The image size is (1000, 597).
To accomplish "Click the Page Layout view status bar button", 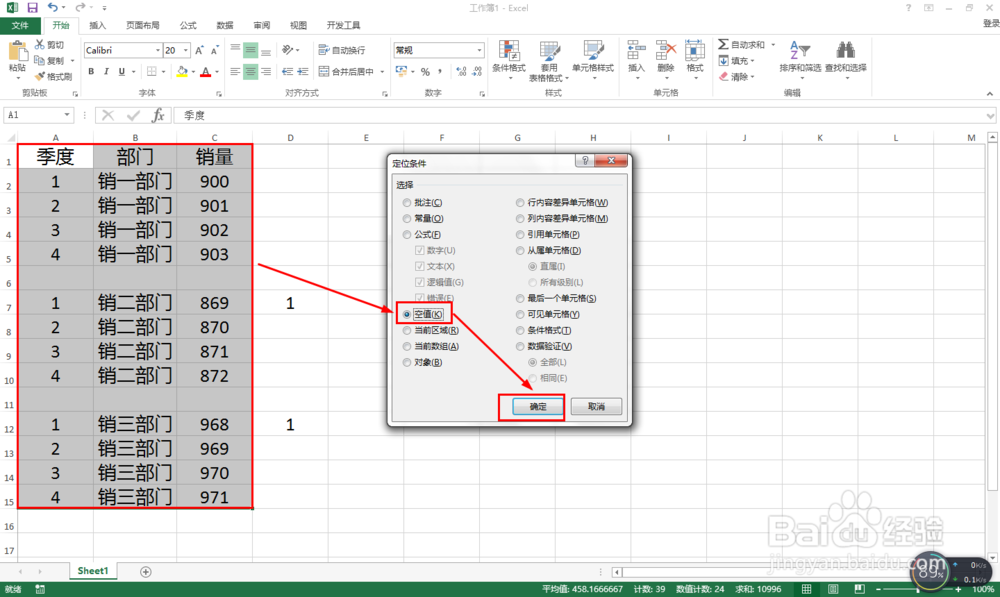I will [x=833, y=589].
